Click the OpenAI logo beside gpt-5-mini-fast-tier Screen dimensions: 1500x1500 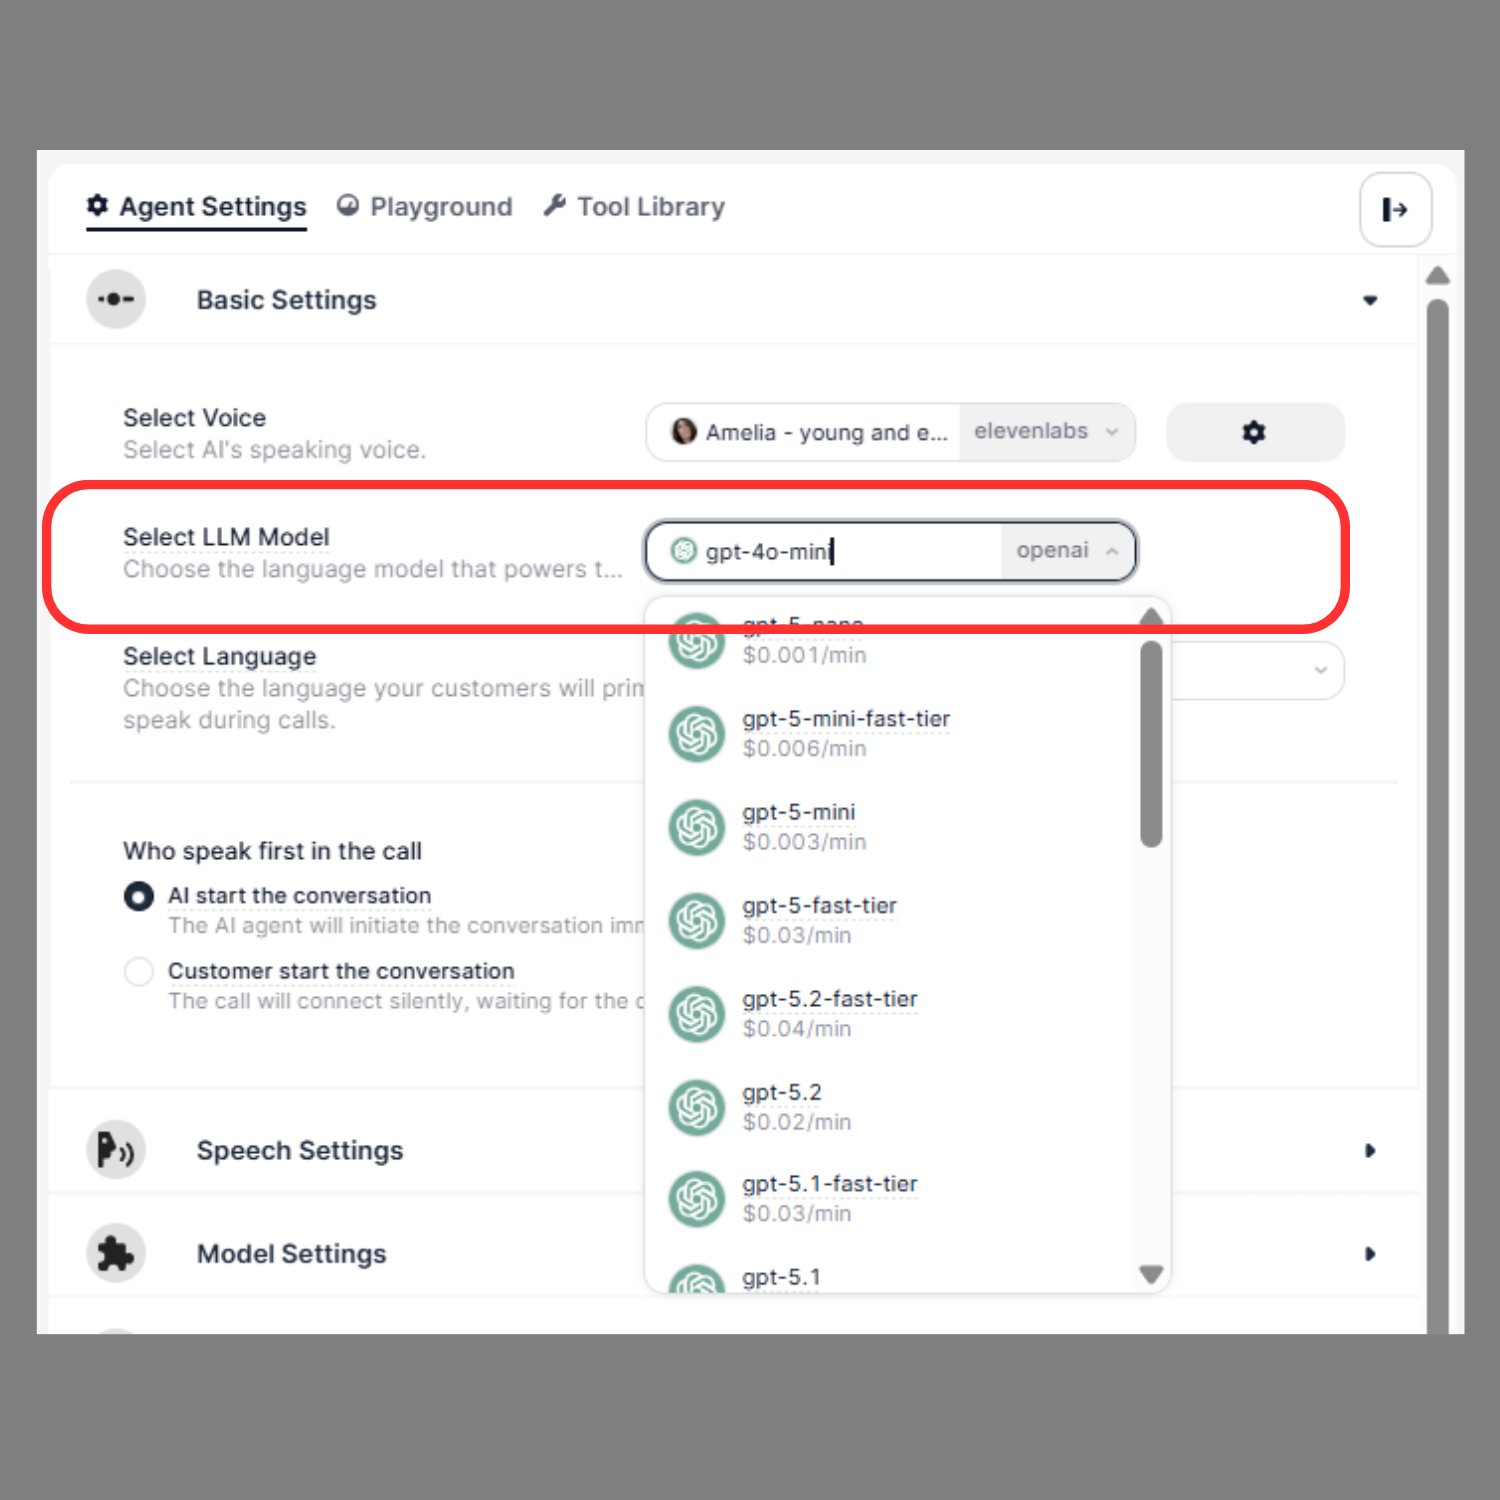(x=697, y=734)
